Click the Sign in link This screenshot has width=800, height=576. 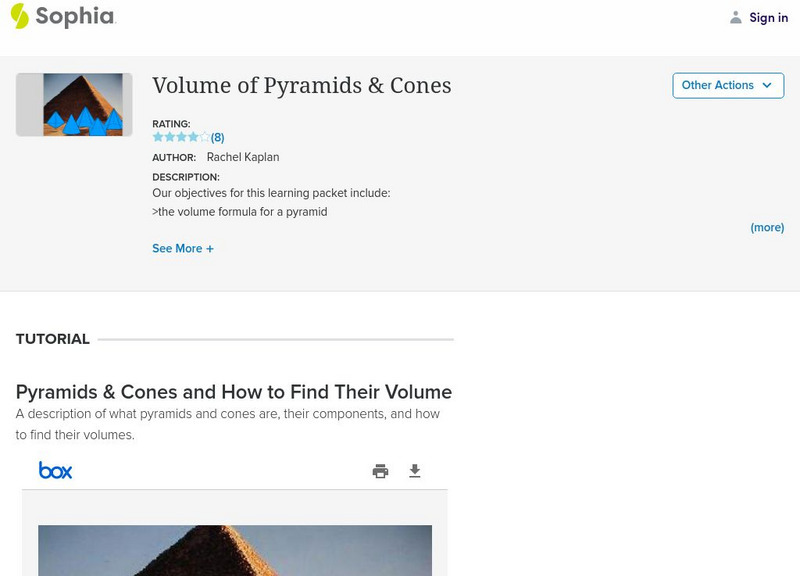(768, 17)
